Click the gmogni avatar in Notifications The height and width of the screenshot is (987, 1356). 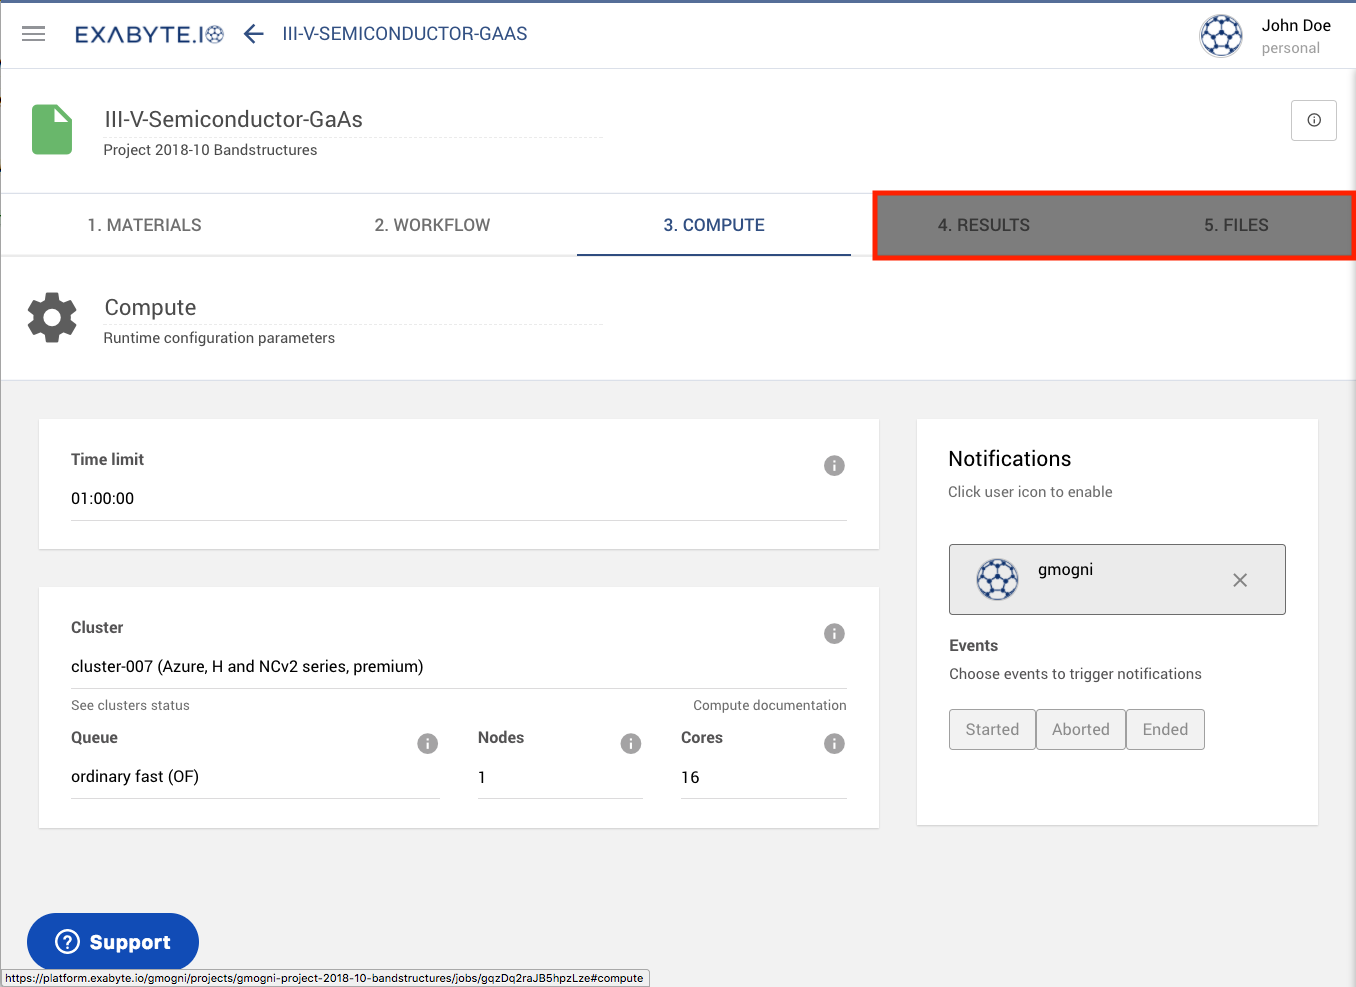coord(997,579)
